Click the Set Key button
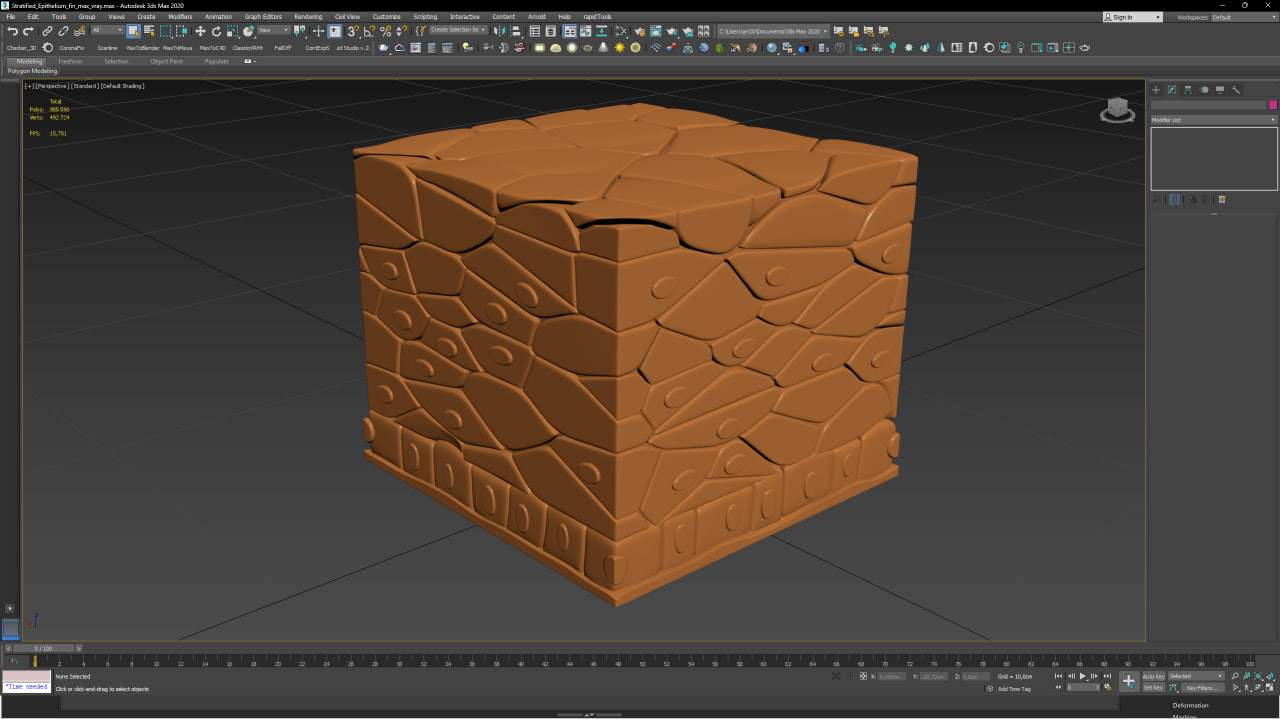Image resolution: width=1280 pixels, height=719 pixels. [x=1153, y=687]
